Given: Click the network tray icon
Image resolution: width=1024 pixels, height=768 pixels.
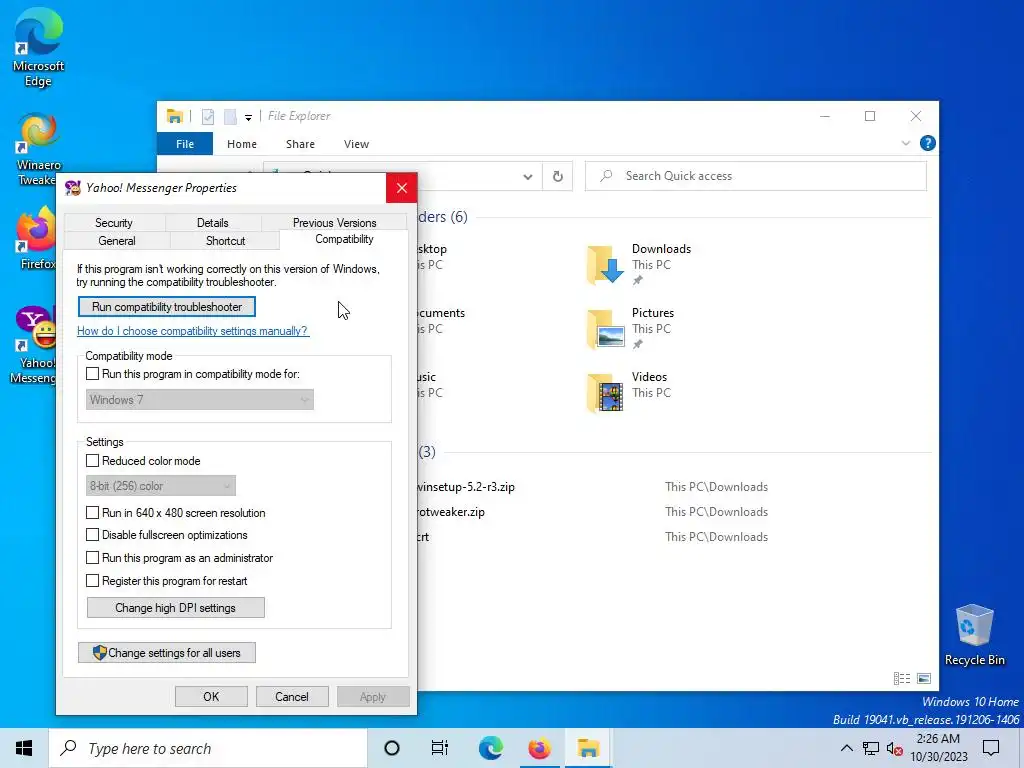Looking at the screenshot, I should pos(871,748).
